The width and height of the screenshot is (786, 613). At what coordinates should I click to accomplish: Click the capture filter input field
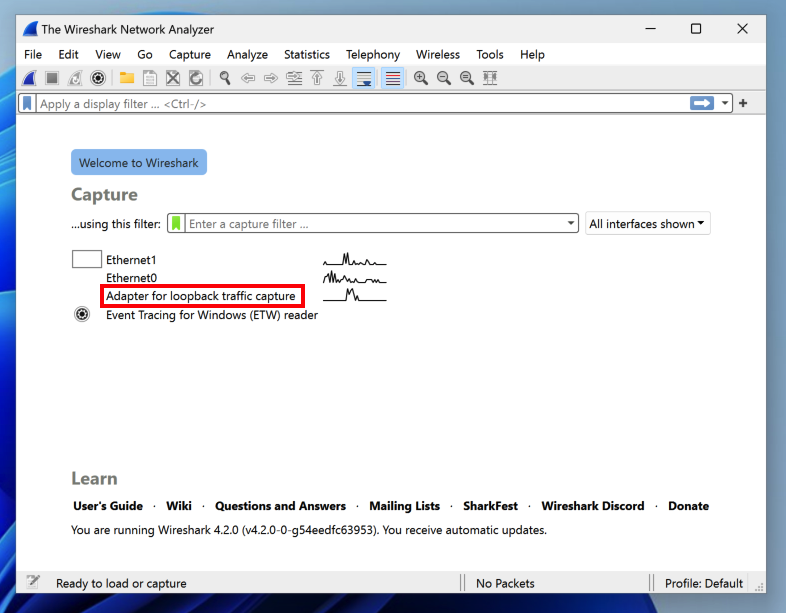375,224
